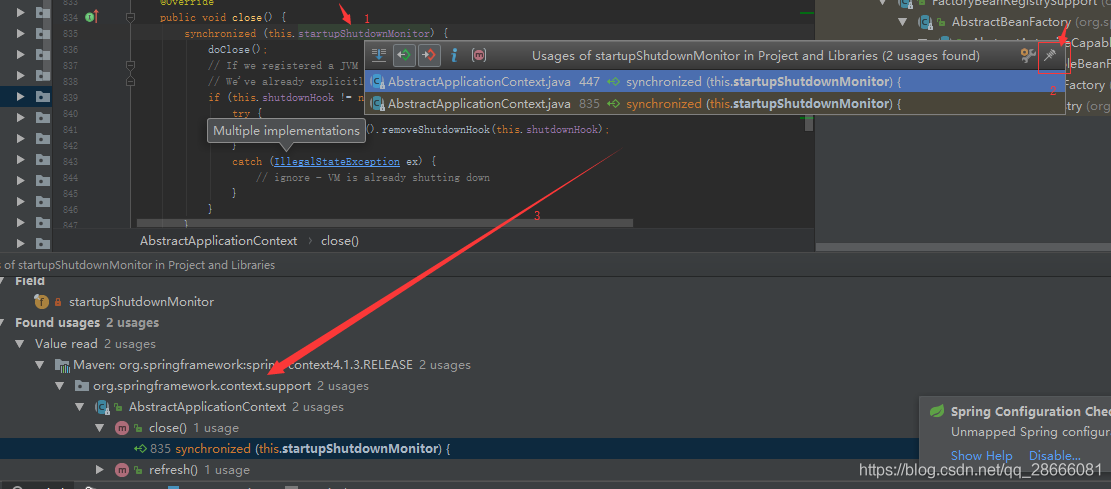Open usages popup settings wrench icon
Image resolution: width=1111 pixels, height=489 pixels.
tap(1028, 55)
